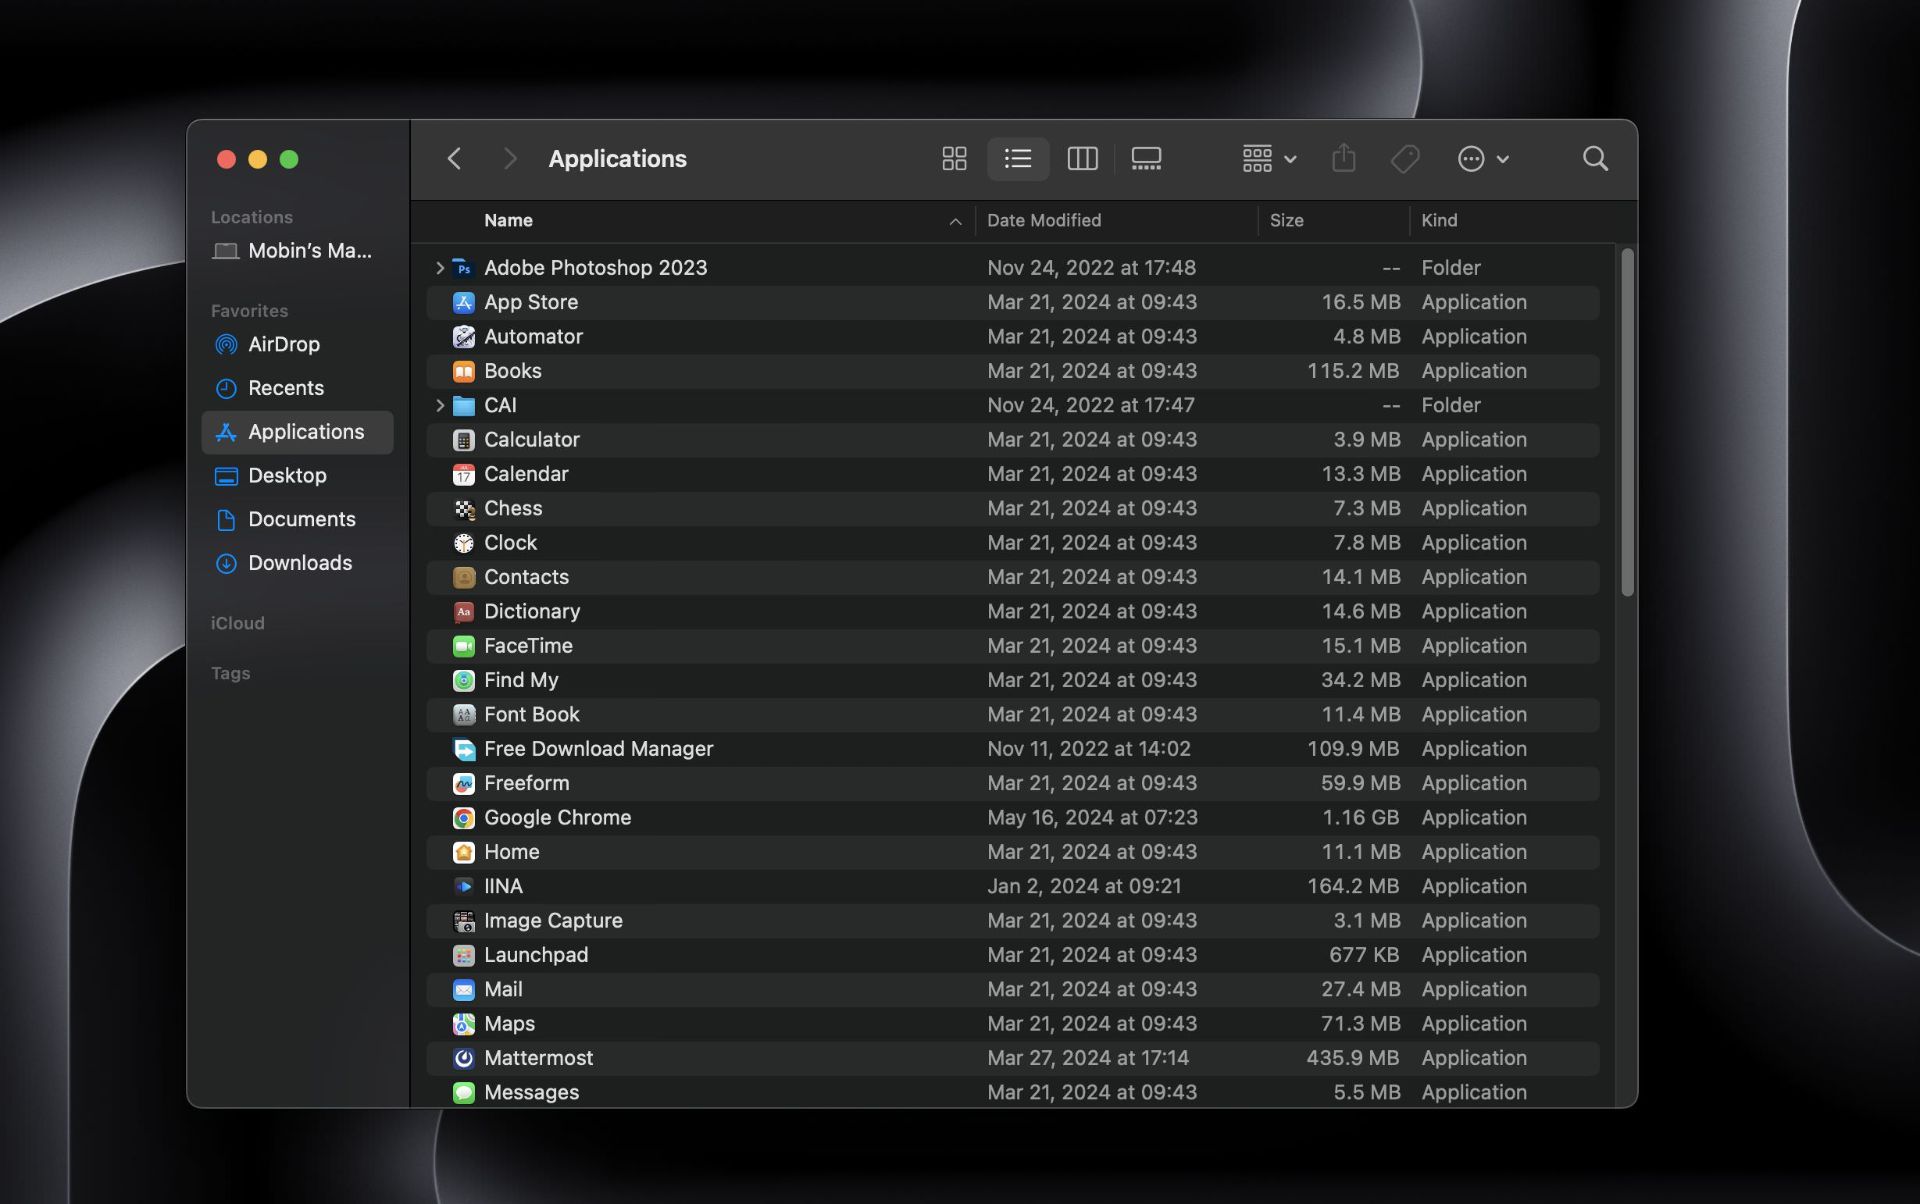Open Font Book application
This screenshot has width=1920, height=1204.
click(531, 713)
